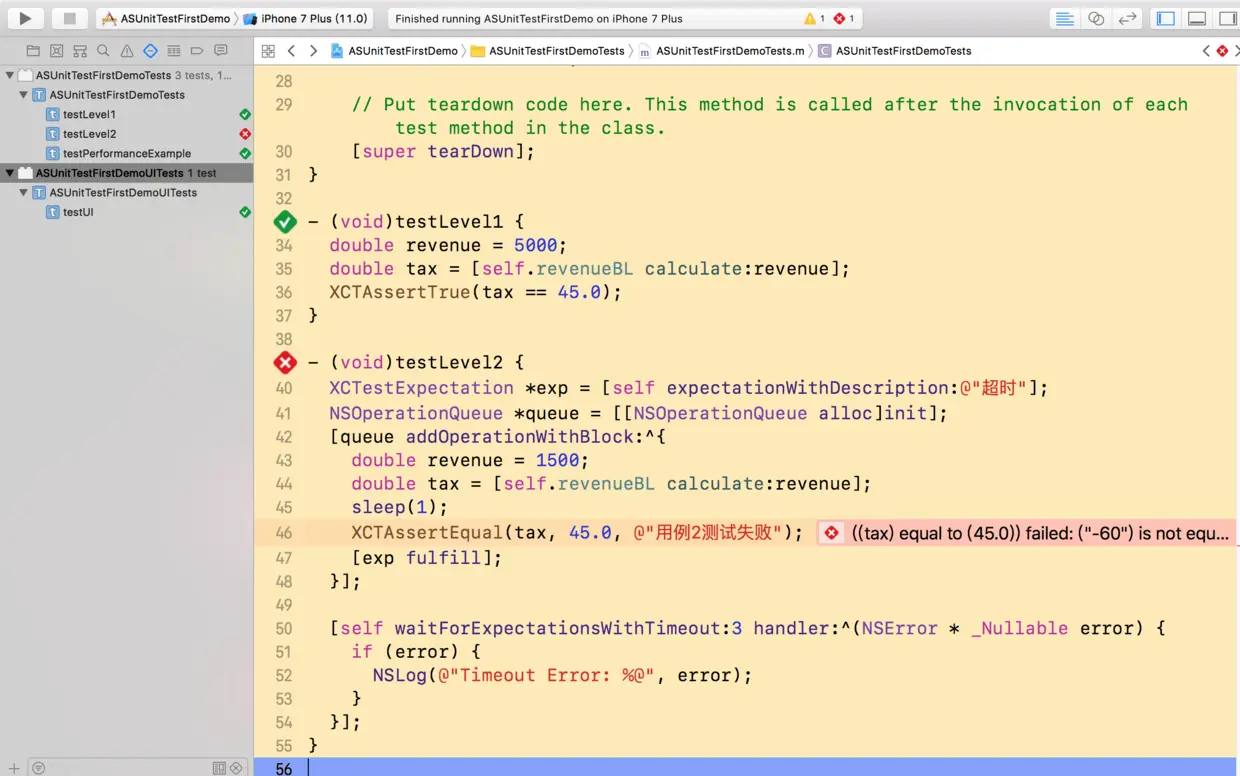
Task: Choose the ASUnitTestFirstDemo scheme
Action: [x=166, y=18]
